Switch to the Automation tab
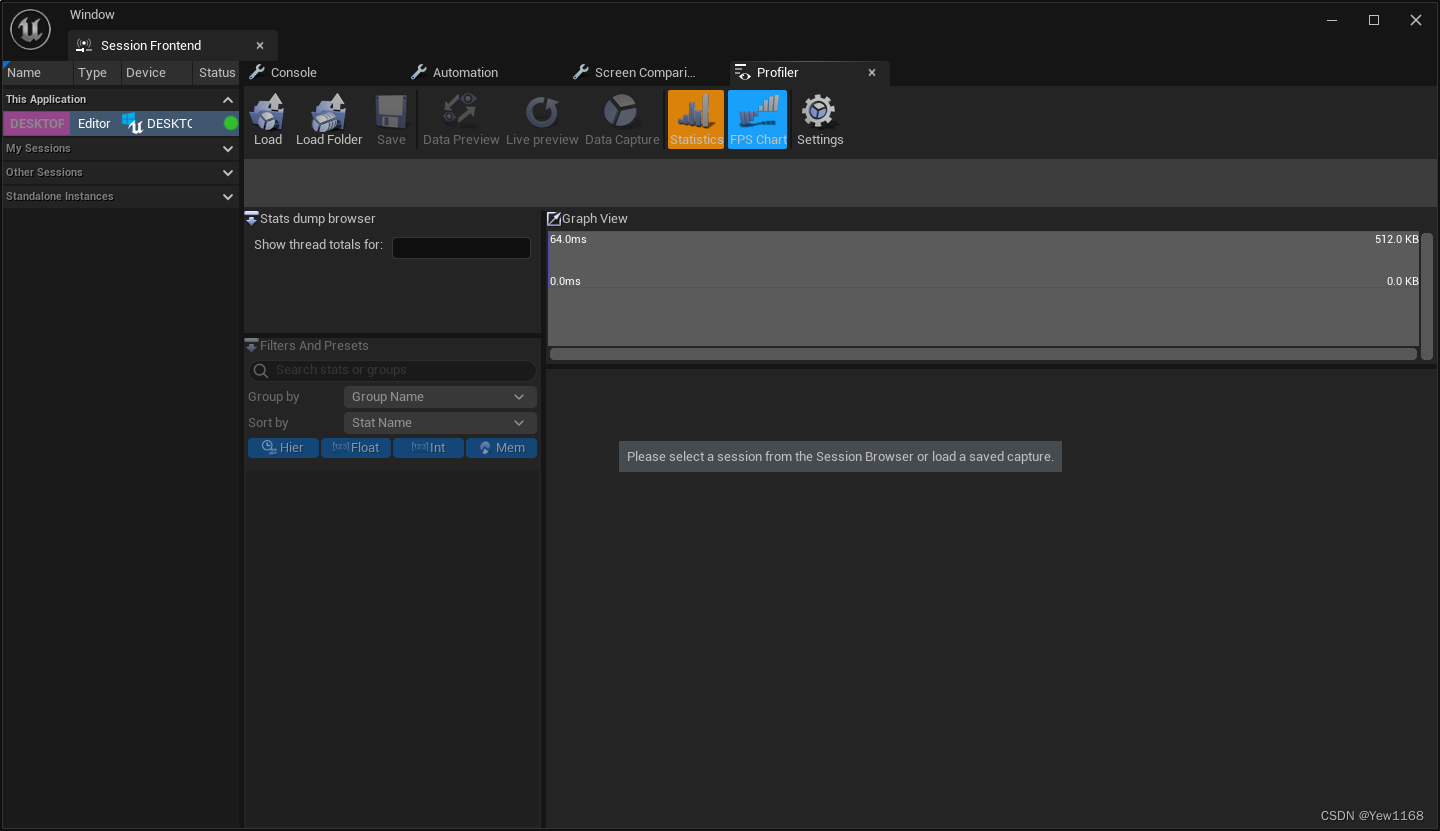Image resolution: width=1440 pixels, height=831 pixels. pyautogui.click(x=465, y=72)
